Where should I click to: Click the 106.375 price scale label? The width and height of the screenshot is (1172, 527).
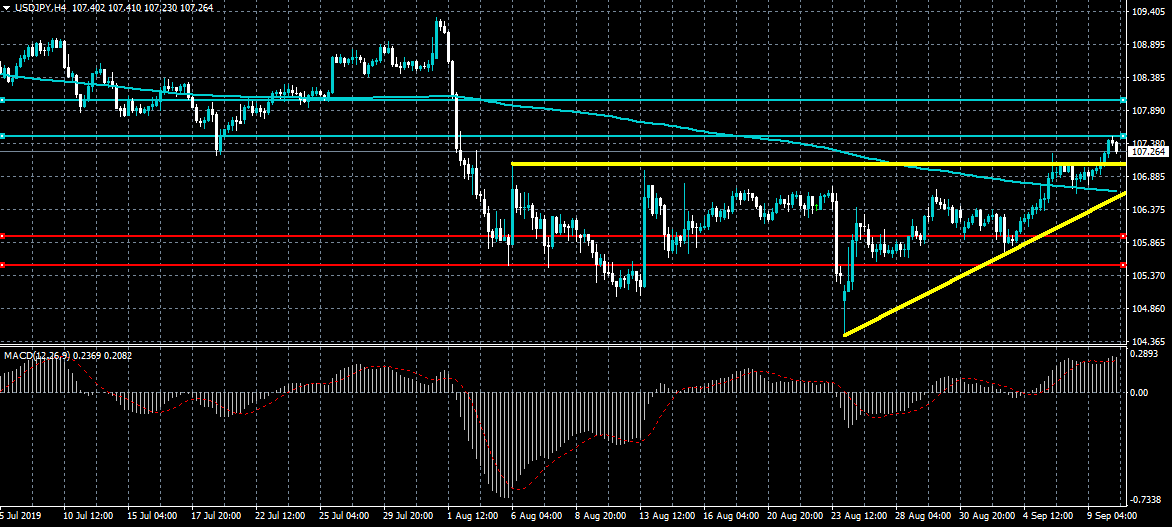[1148, 210]
